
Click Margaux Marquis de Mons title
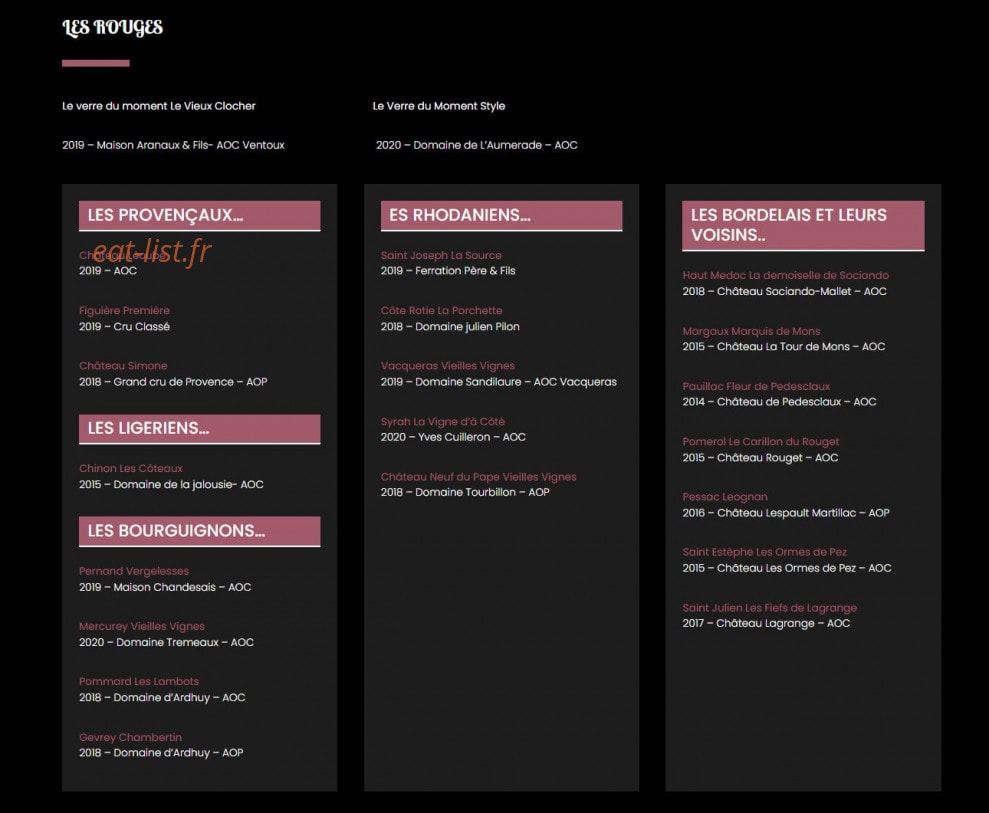(751, 331)
